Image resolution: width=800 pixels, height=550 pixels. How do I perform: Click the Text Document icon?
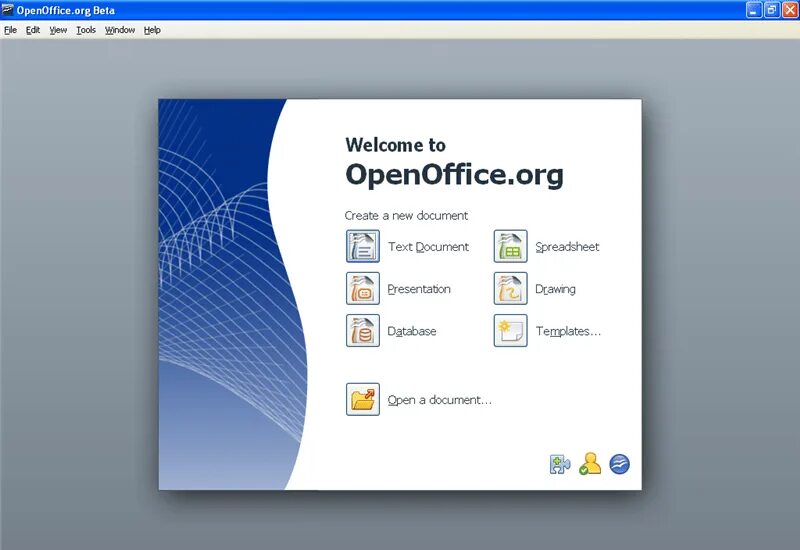coord(363,246)
